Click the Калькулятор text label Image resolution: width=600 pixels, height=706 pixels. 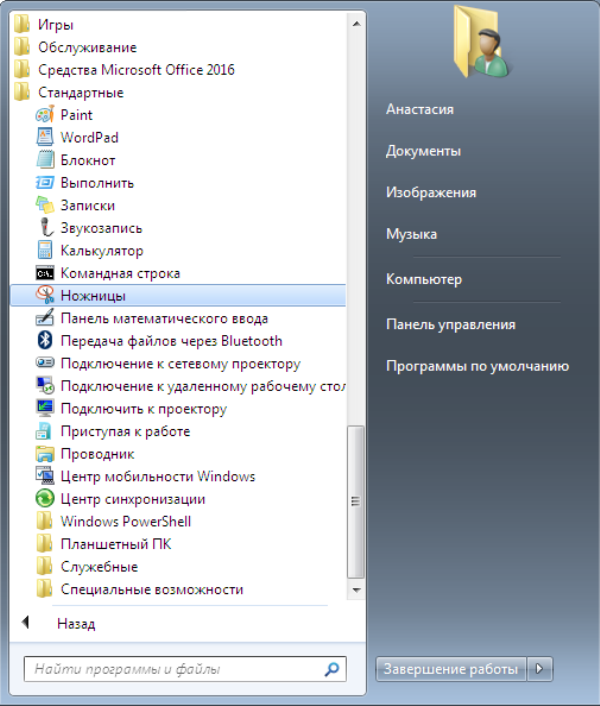pyautogui.click(x=102, y=250)
